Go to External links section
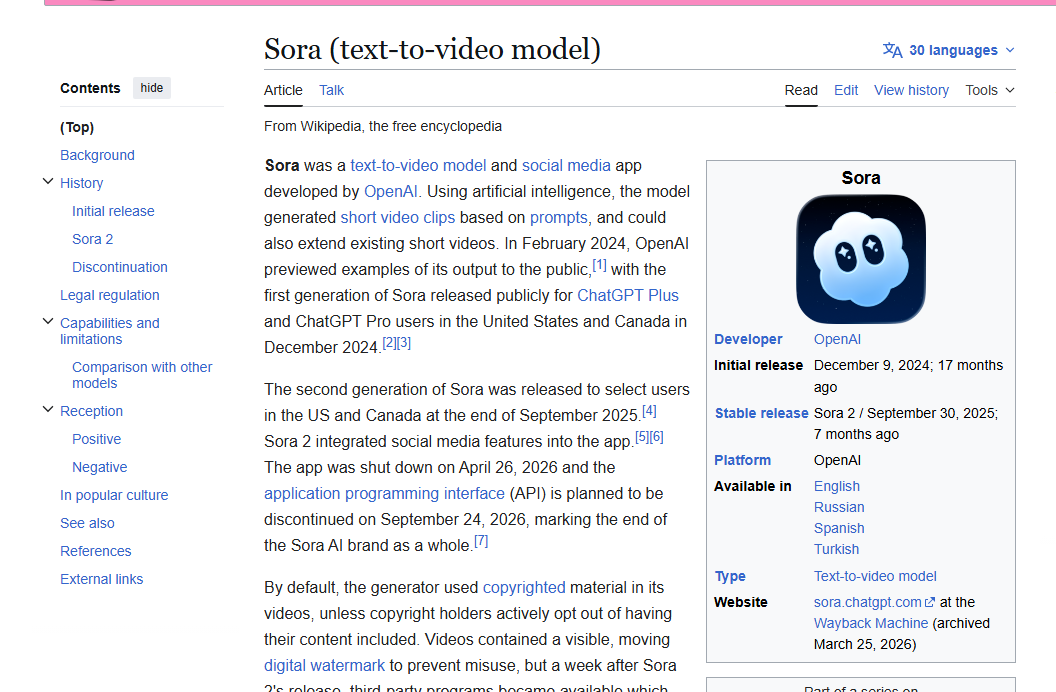Viewport: 1056px width, 692px height. [102, 580]
